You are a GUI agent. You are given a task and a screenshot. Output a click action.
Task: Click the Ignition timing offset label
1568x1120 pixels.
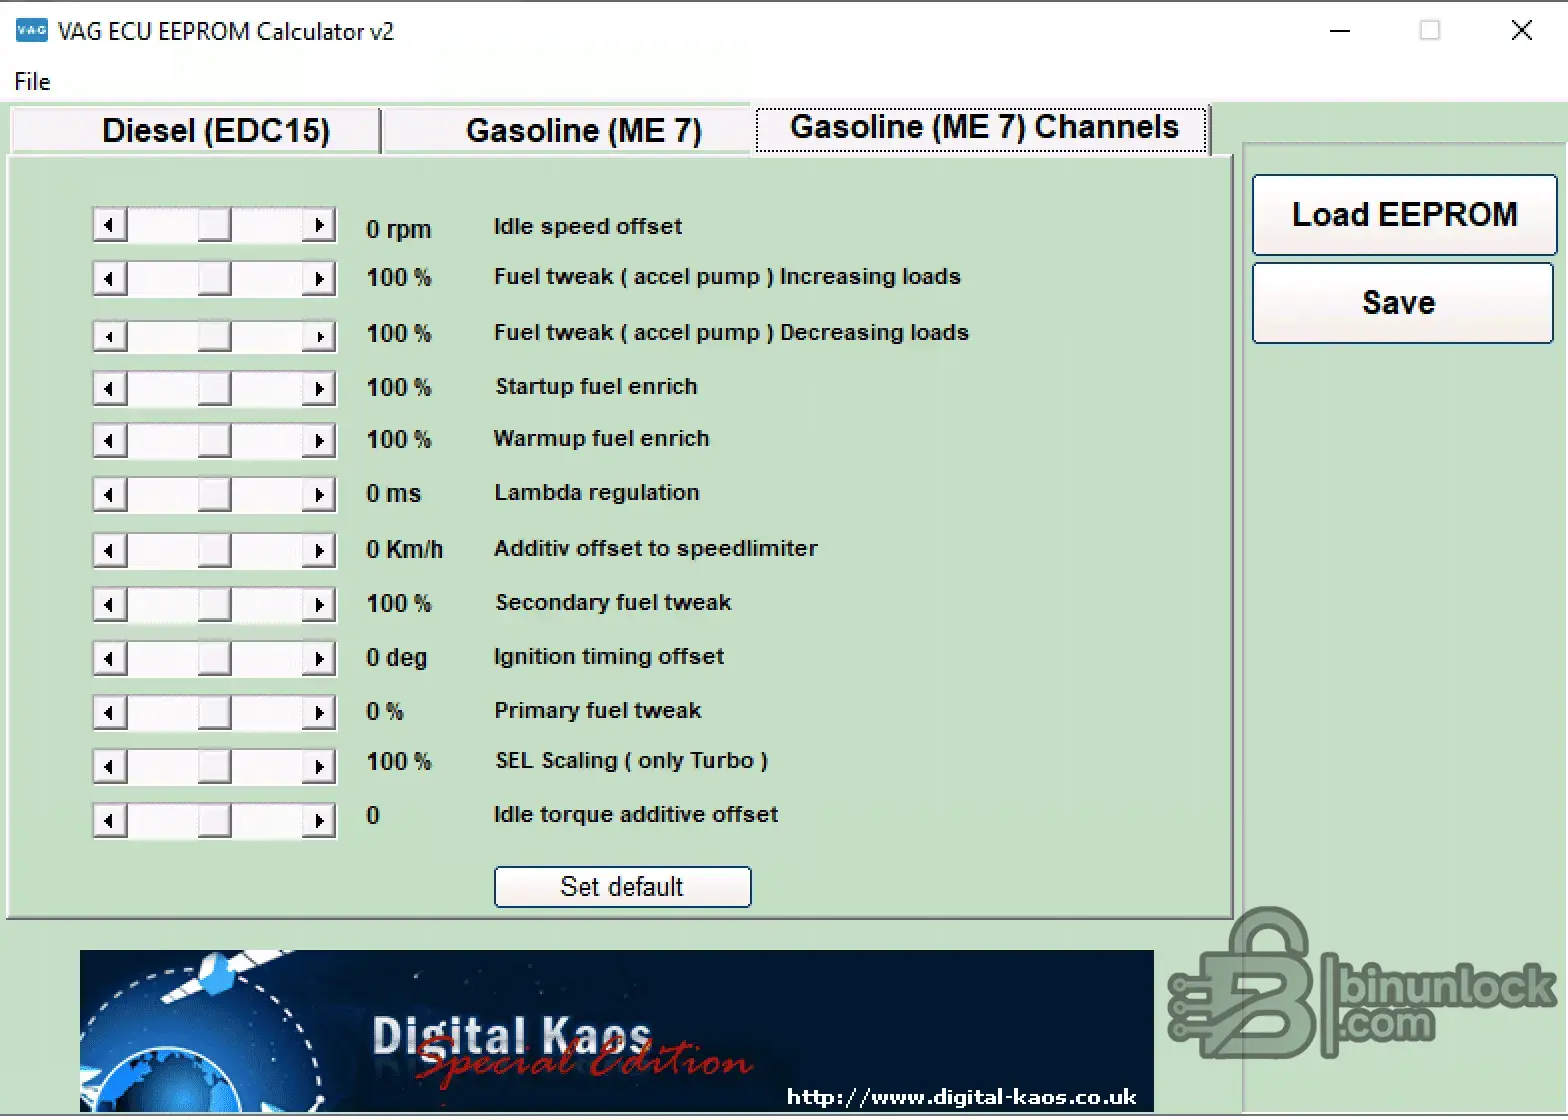tap(609, 656)
